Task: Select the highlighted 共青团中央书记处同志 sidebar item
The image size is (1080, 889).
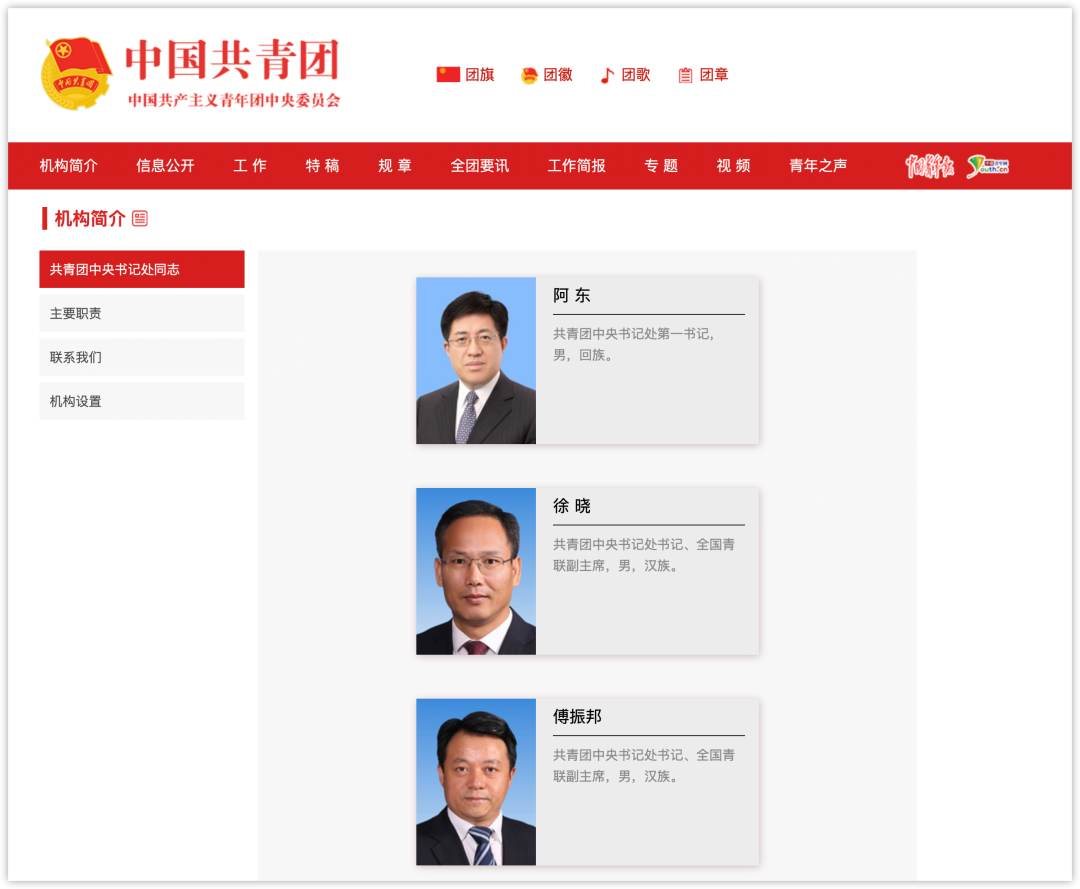Action: [141, 269]
